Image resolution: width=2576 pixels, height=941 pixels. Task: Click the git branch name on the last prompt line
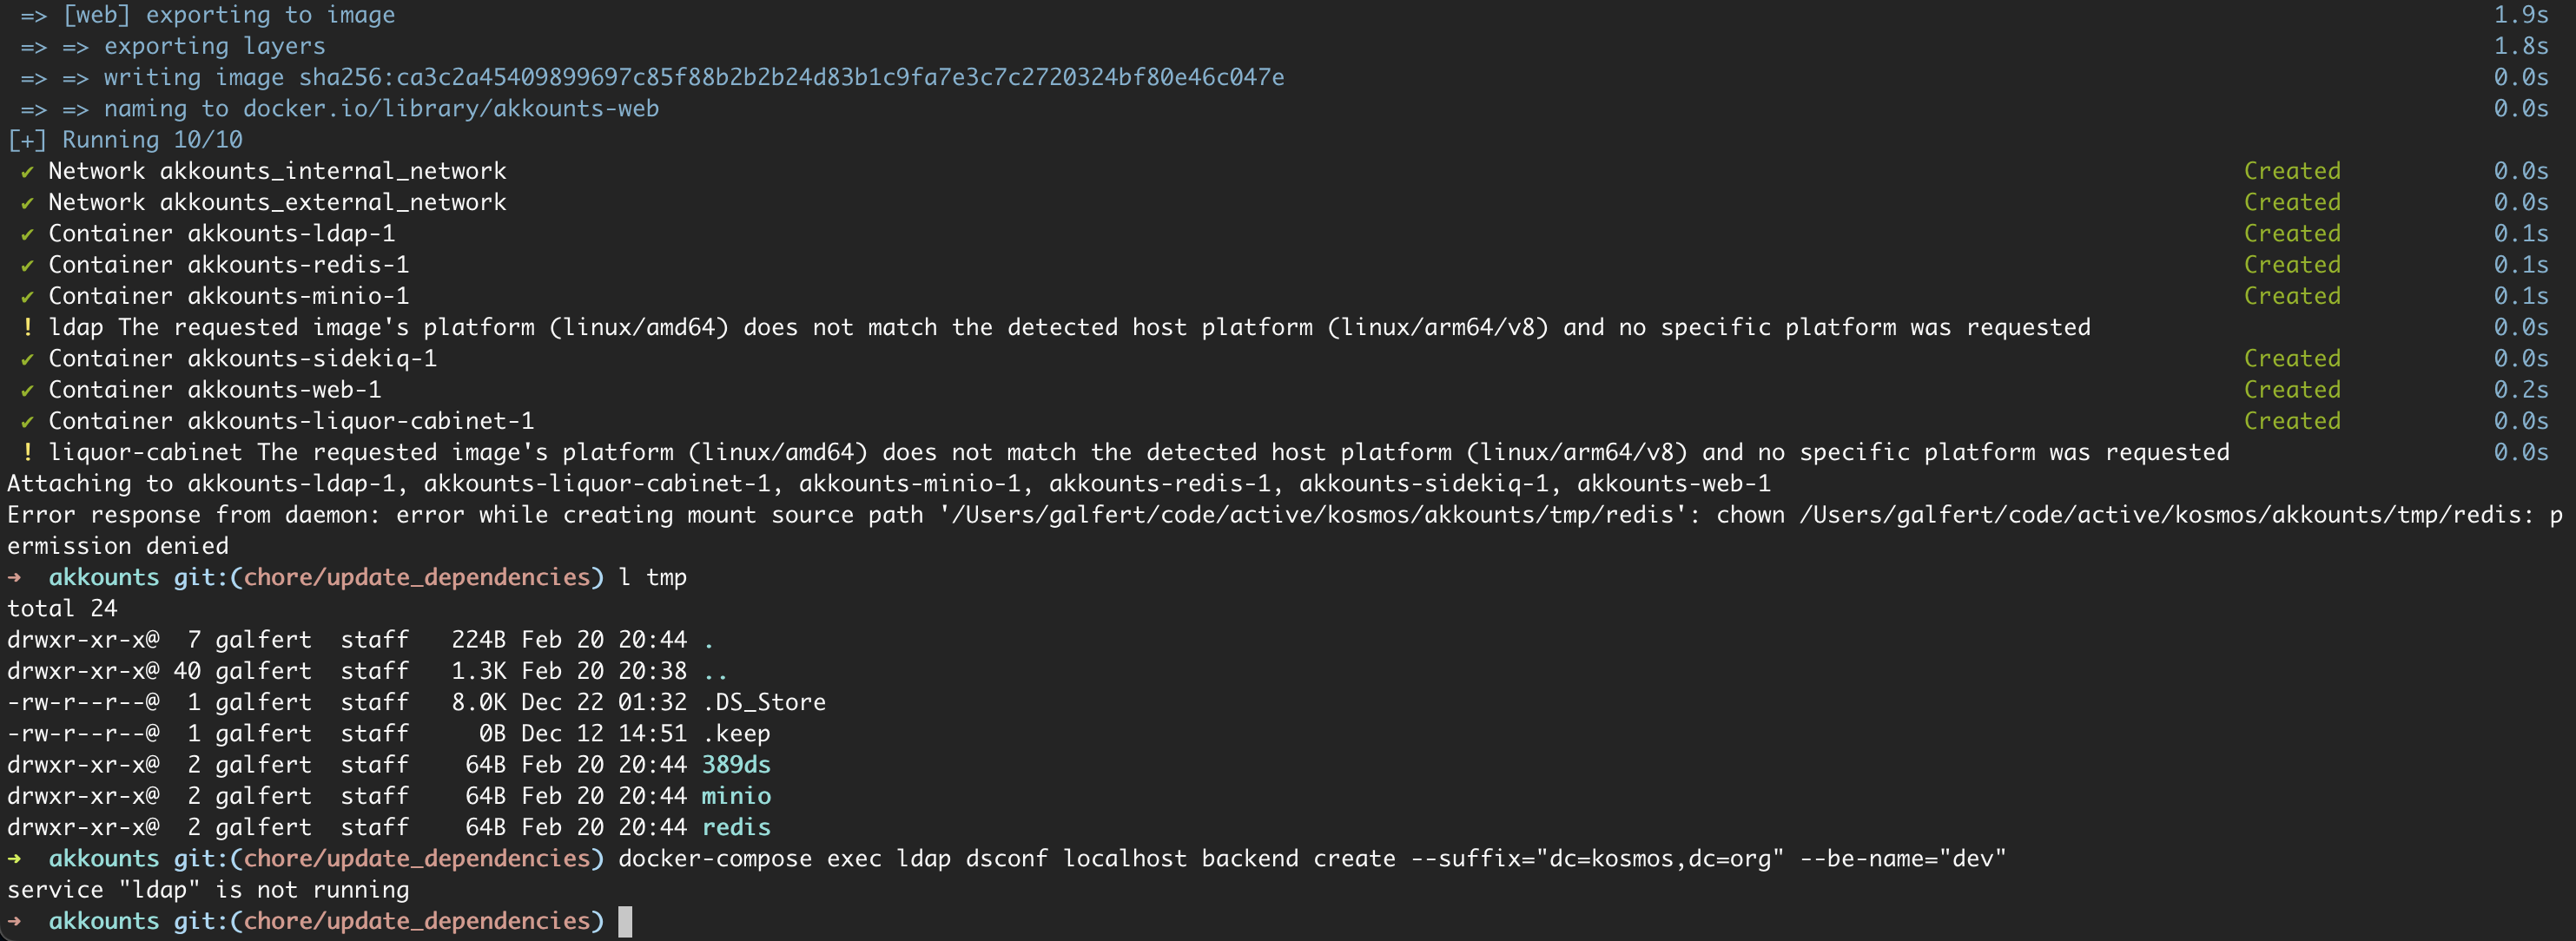coord(417,921)
